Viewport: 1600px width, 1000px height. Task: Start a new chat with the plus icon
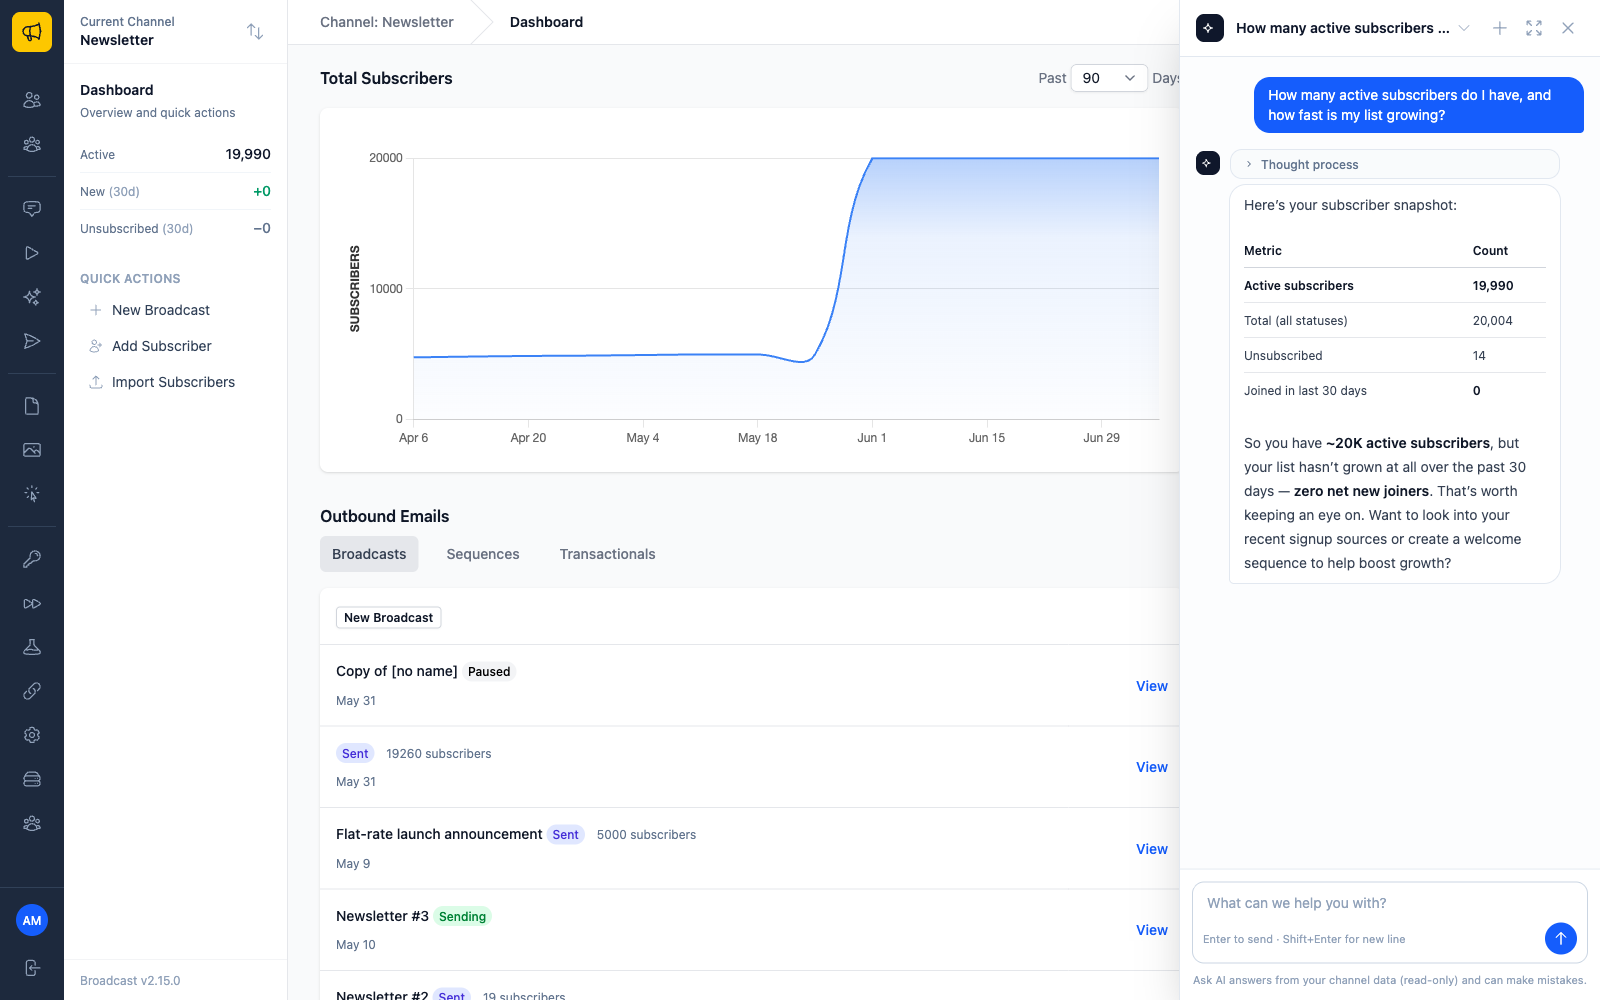pos(1500,28)
